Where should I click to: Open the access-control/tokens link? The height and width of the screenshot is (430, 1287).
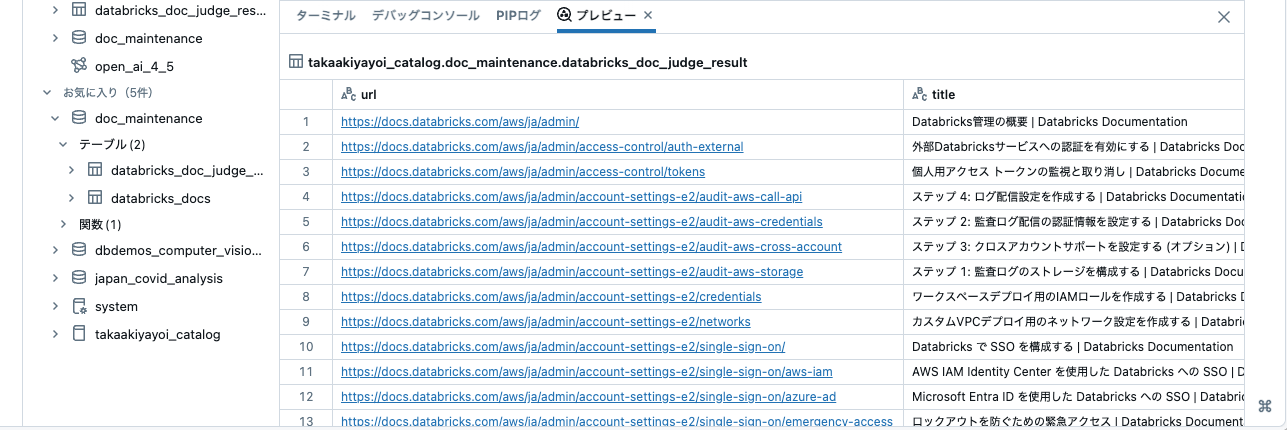523,172
